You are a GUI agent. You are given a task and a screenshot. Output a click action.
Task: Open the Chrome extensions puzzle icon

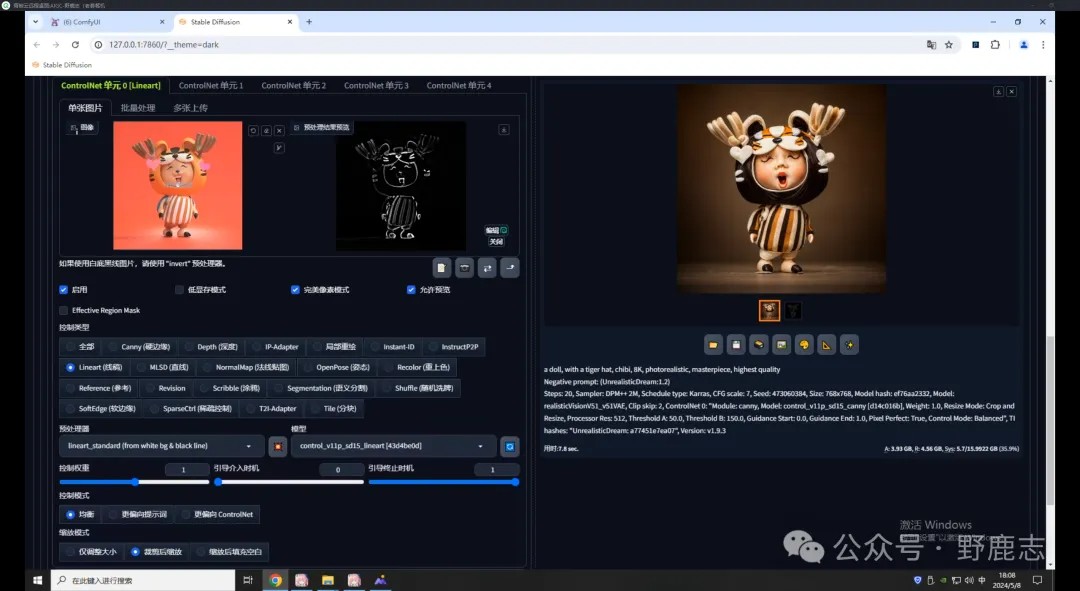click(995, 45)
